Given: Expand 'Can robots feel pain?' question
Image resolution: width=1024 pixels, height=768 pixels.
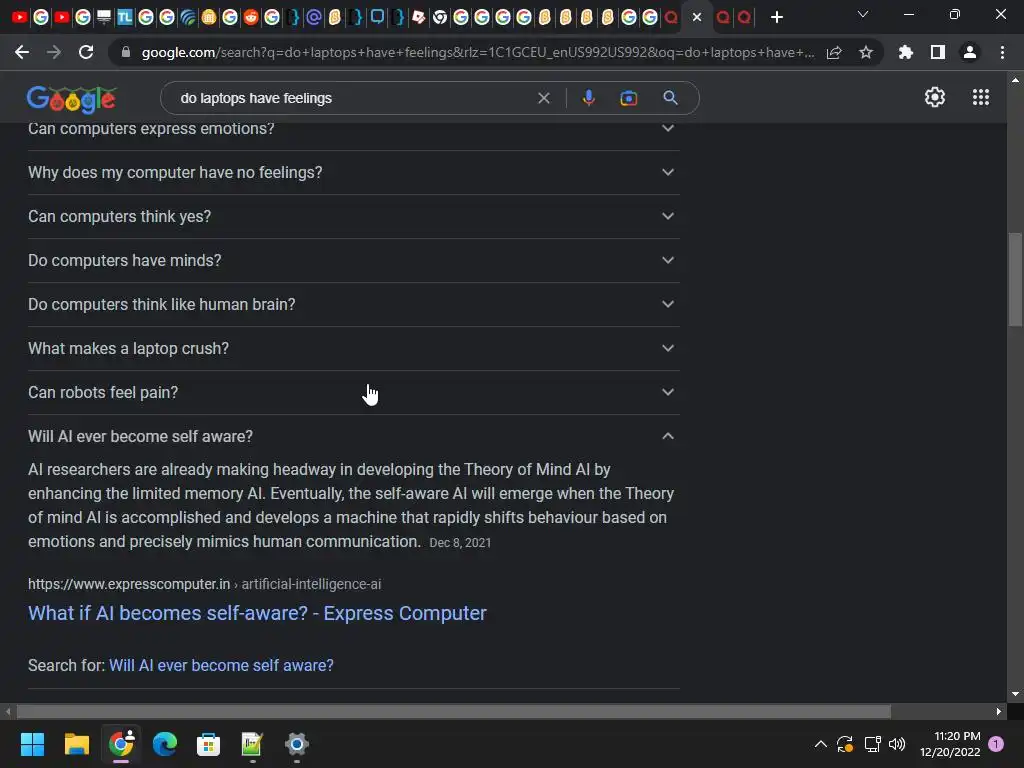Looking at the screenshot, I should (x=353, y=392).
